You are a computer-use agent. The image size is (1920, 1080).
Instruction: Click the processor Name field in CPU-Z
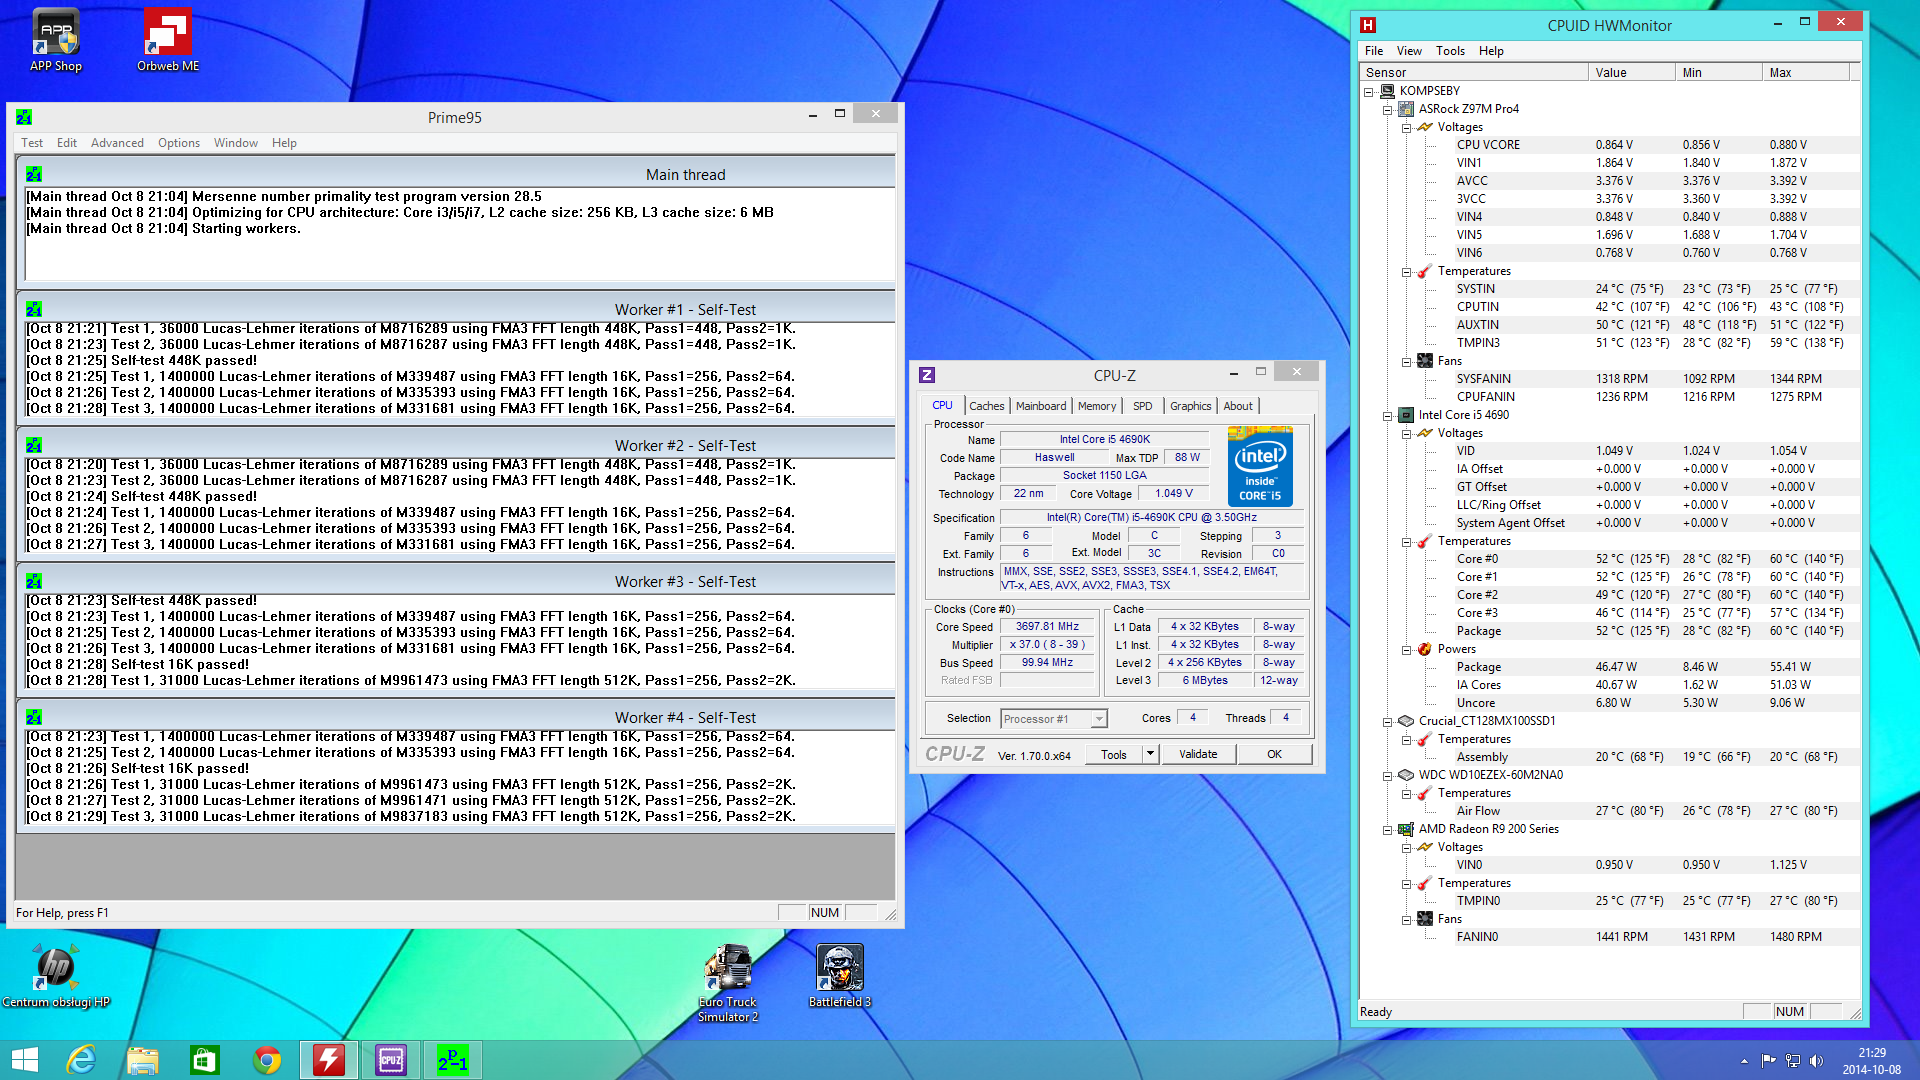point(1104,439)
